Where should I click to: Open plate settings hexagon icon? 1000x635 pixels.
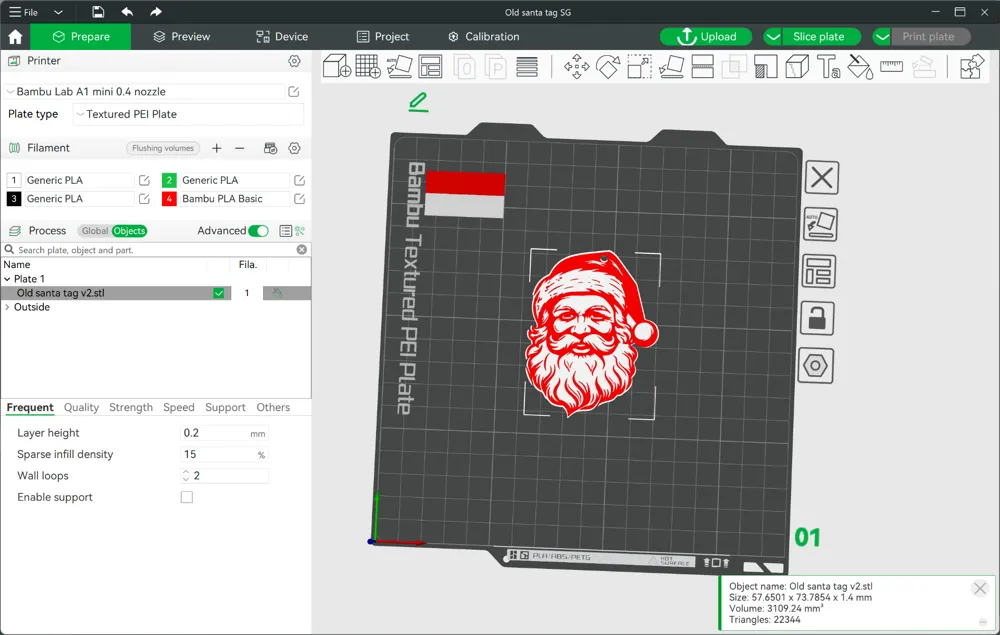pos(816,366)
